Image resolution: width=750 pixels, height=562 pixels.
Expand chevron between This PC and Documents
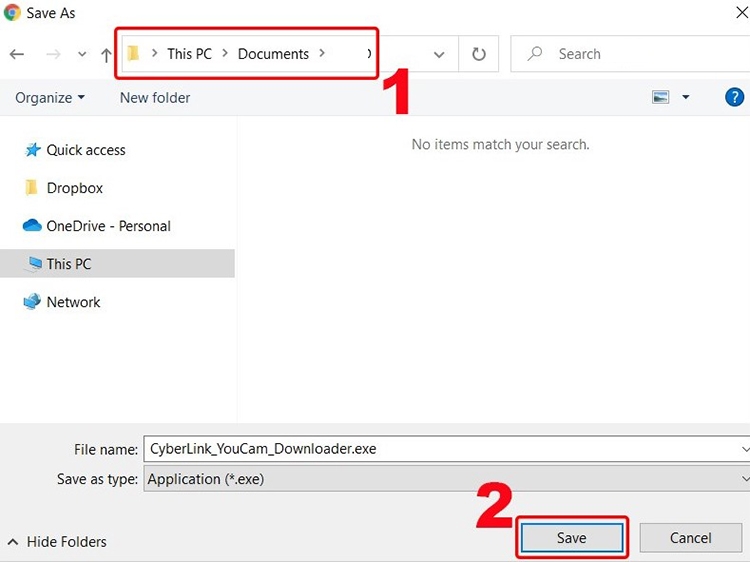[225, 53]
